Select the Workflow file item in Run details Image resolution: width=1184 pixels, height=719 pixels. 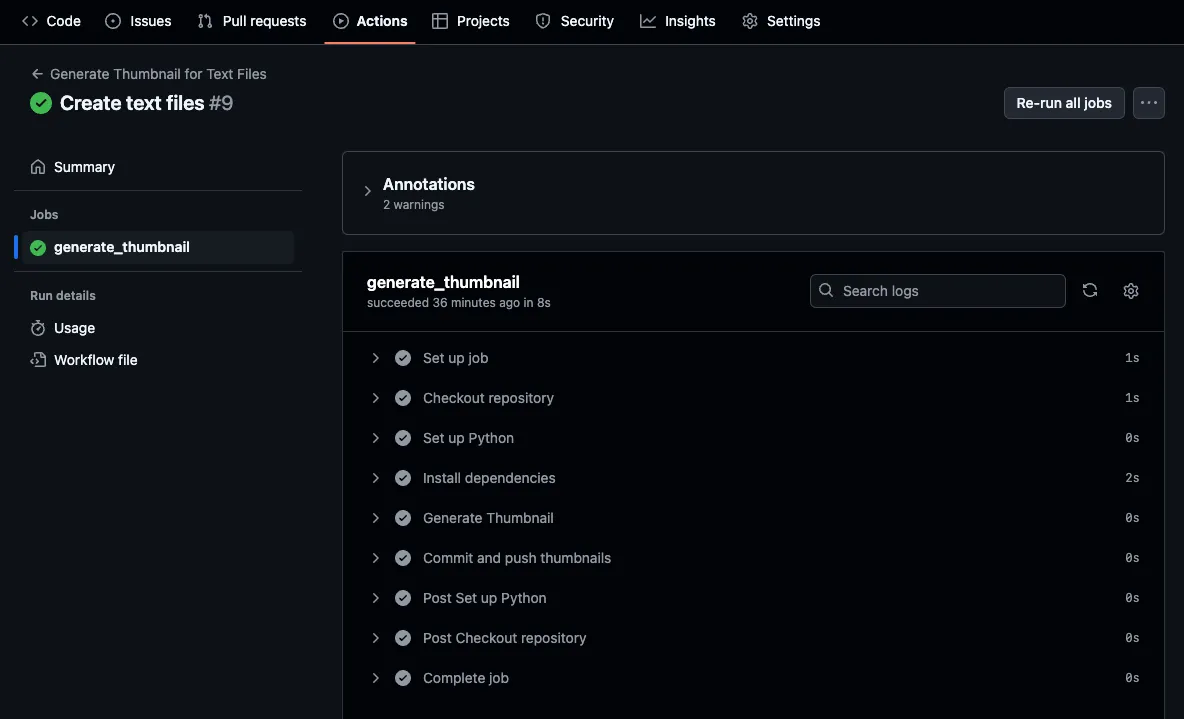coord(94,359)
